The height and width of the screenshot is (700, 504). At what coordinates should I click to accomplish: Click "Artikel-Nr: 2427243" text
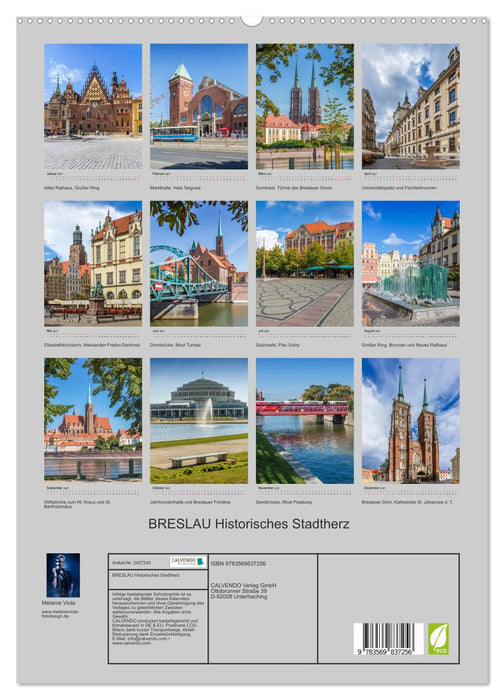click(x=131, y=563)
